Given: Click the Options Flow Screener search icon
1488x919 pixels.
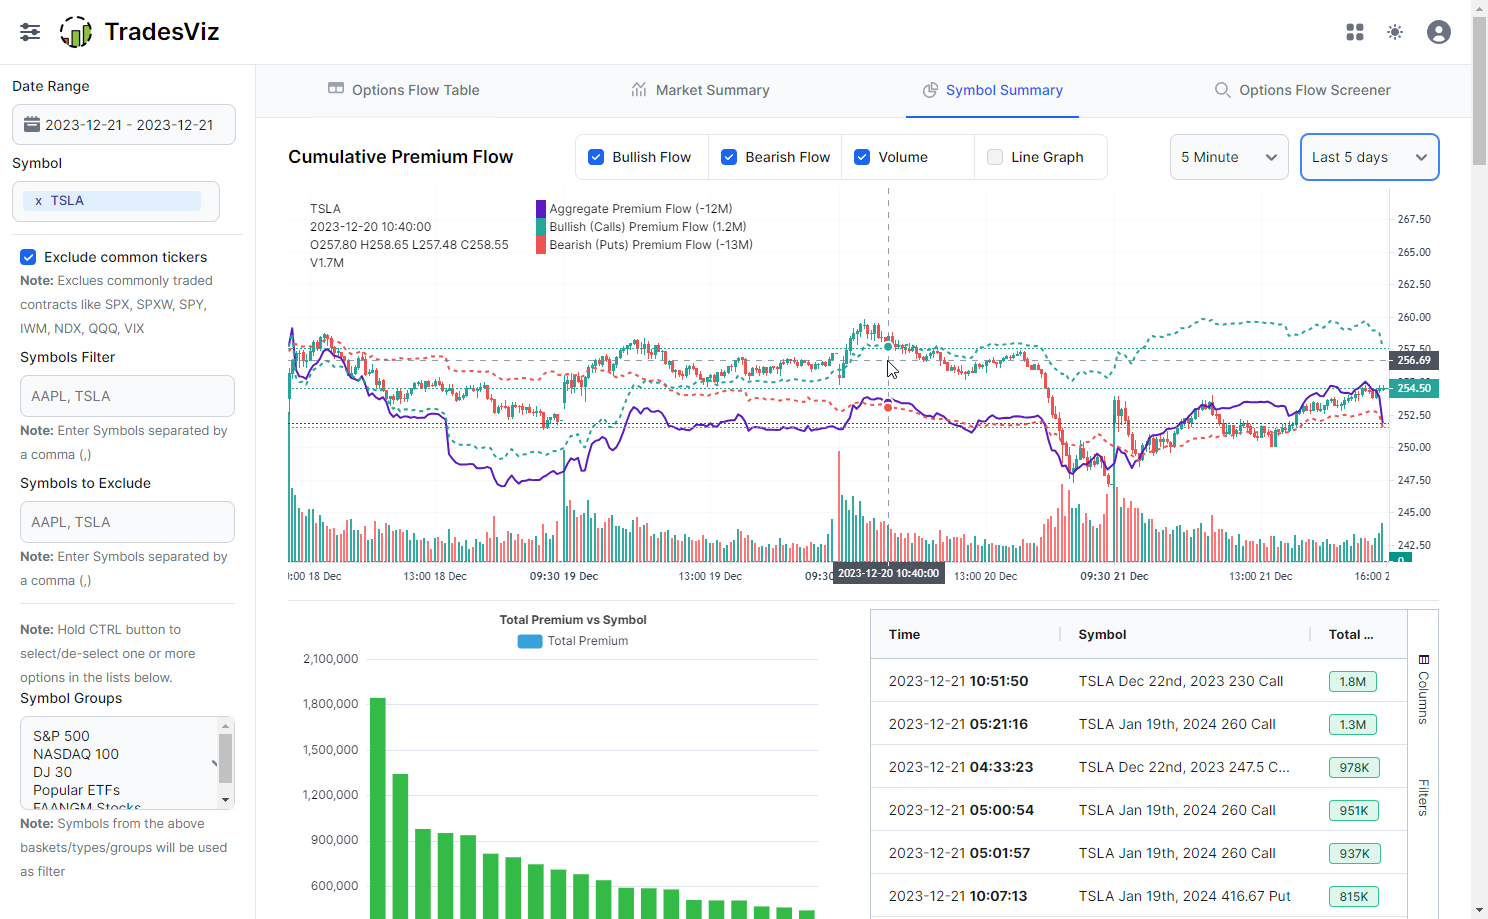Looking at the screenshot, I should pyautogui.click(x=1222, y=90).
